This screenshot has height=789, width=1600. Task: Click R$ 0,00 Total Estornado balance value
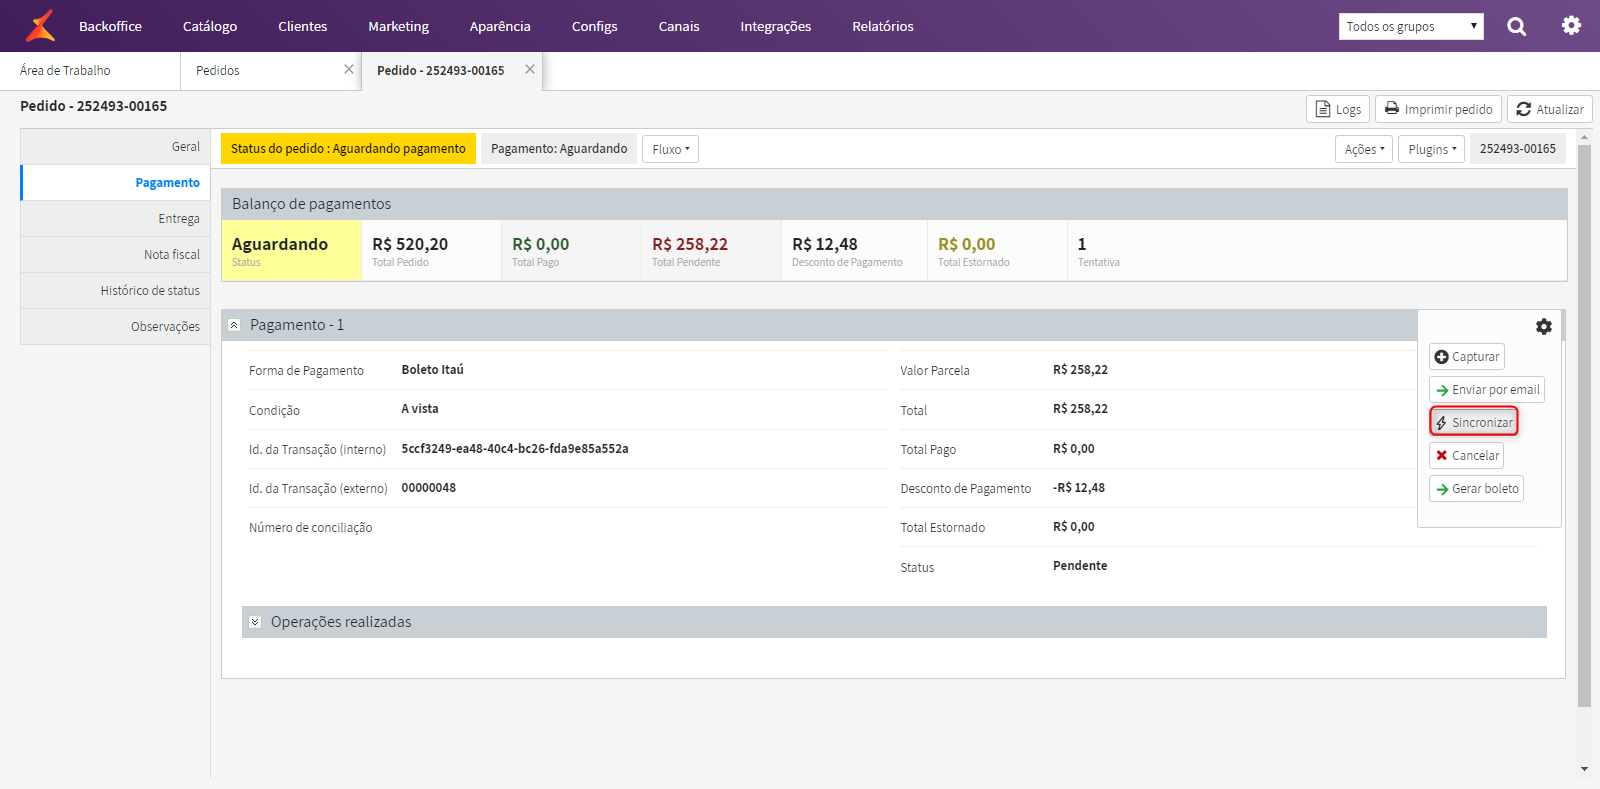966,244
